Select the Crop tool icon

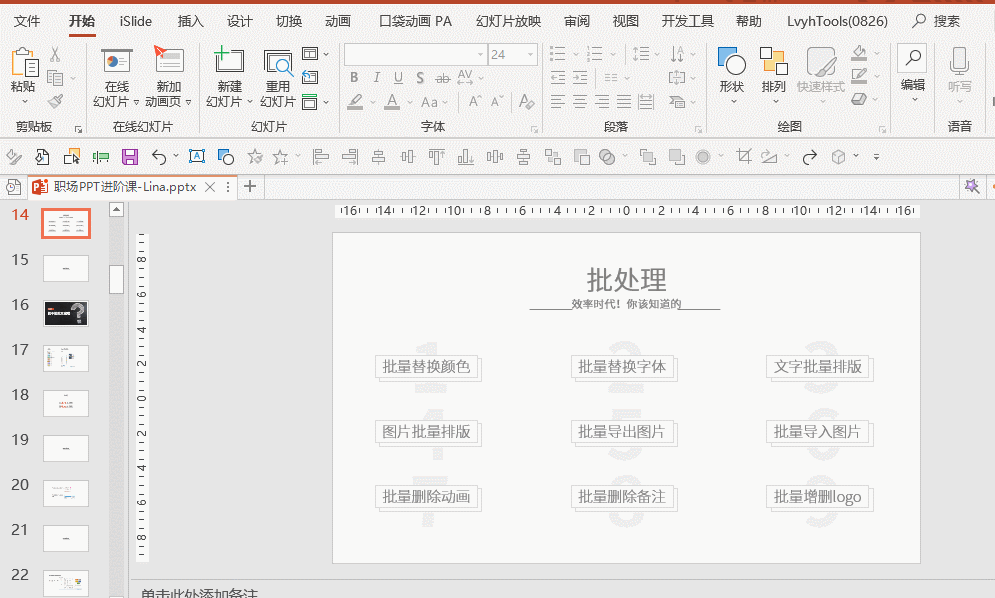743,156
